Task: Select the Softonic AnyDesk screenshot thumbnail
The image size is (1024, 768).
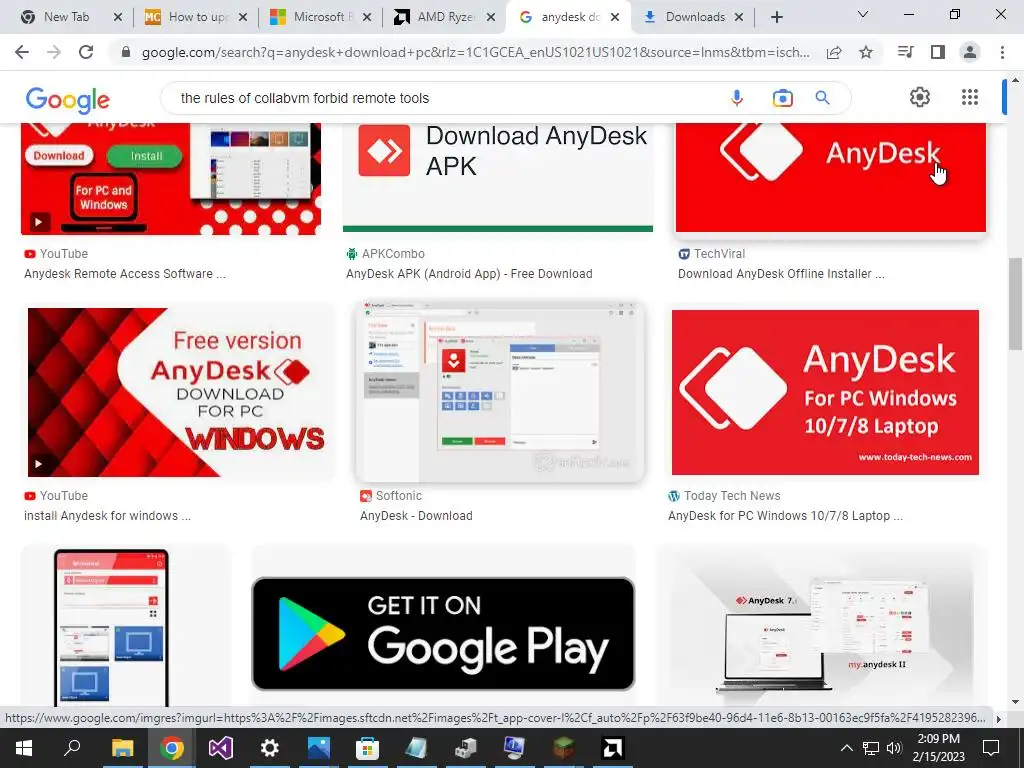Action: coord(500,391)
